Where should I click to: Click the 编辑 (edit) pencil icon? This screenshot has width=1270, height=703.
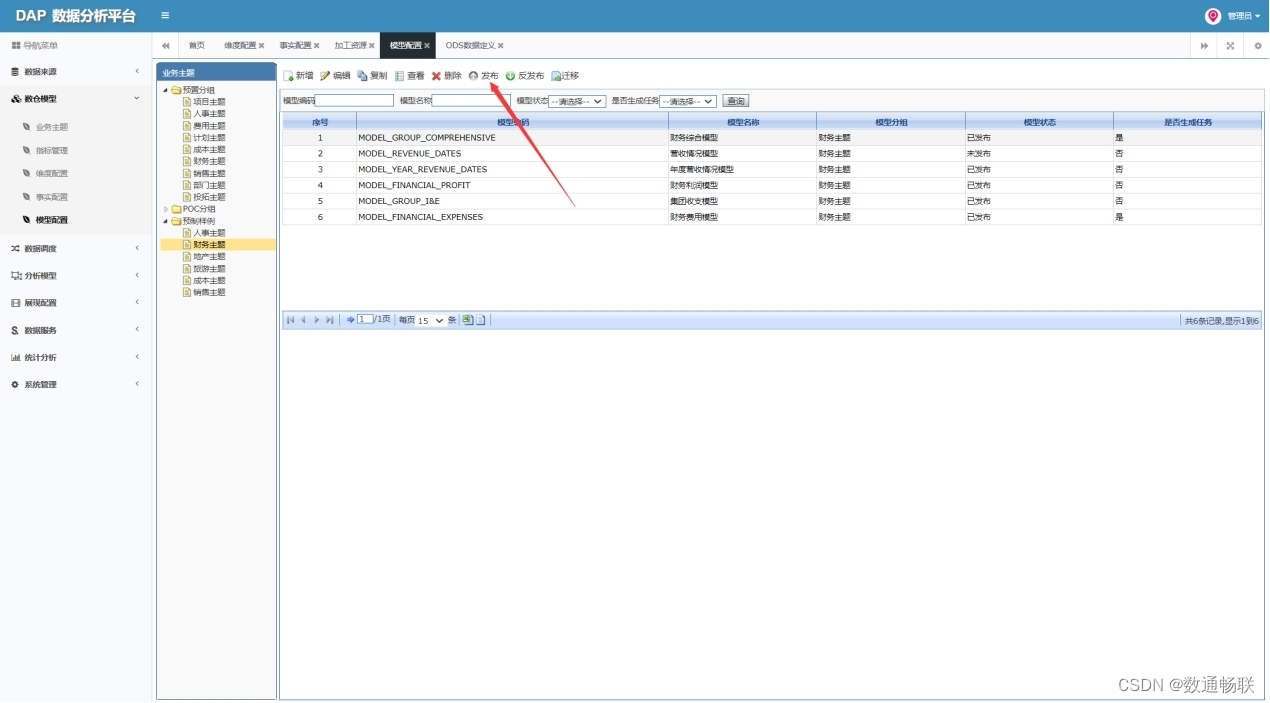[x=325, y=76]
